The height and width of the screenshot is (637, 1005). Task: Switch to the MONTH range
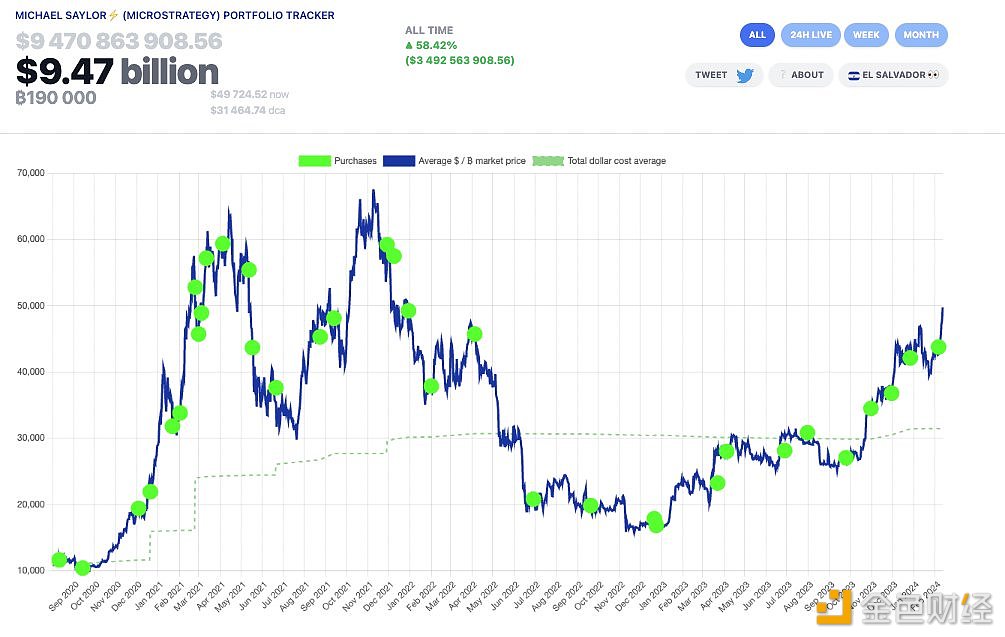tap(921, 35)
